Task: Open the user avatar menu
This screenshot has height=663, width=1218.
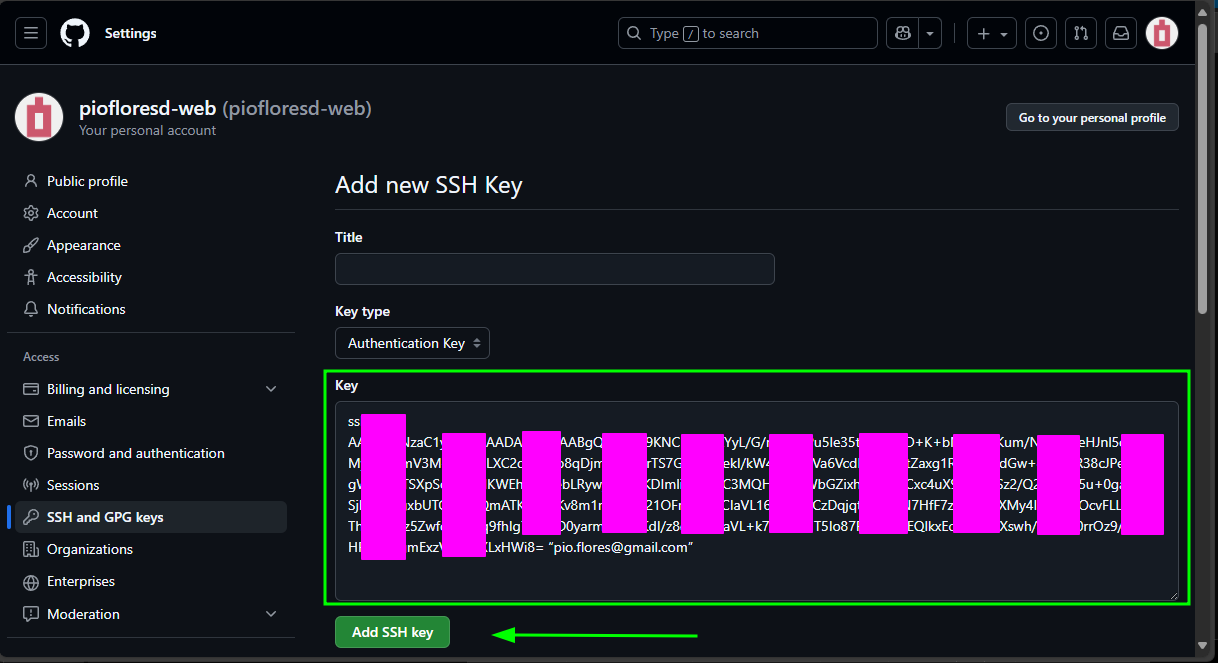Action: coord(1161,33)
